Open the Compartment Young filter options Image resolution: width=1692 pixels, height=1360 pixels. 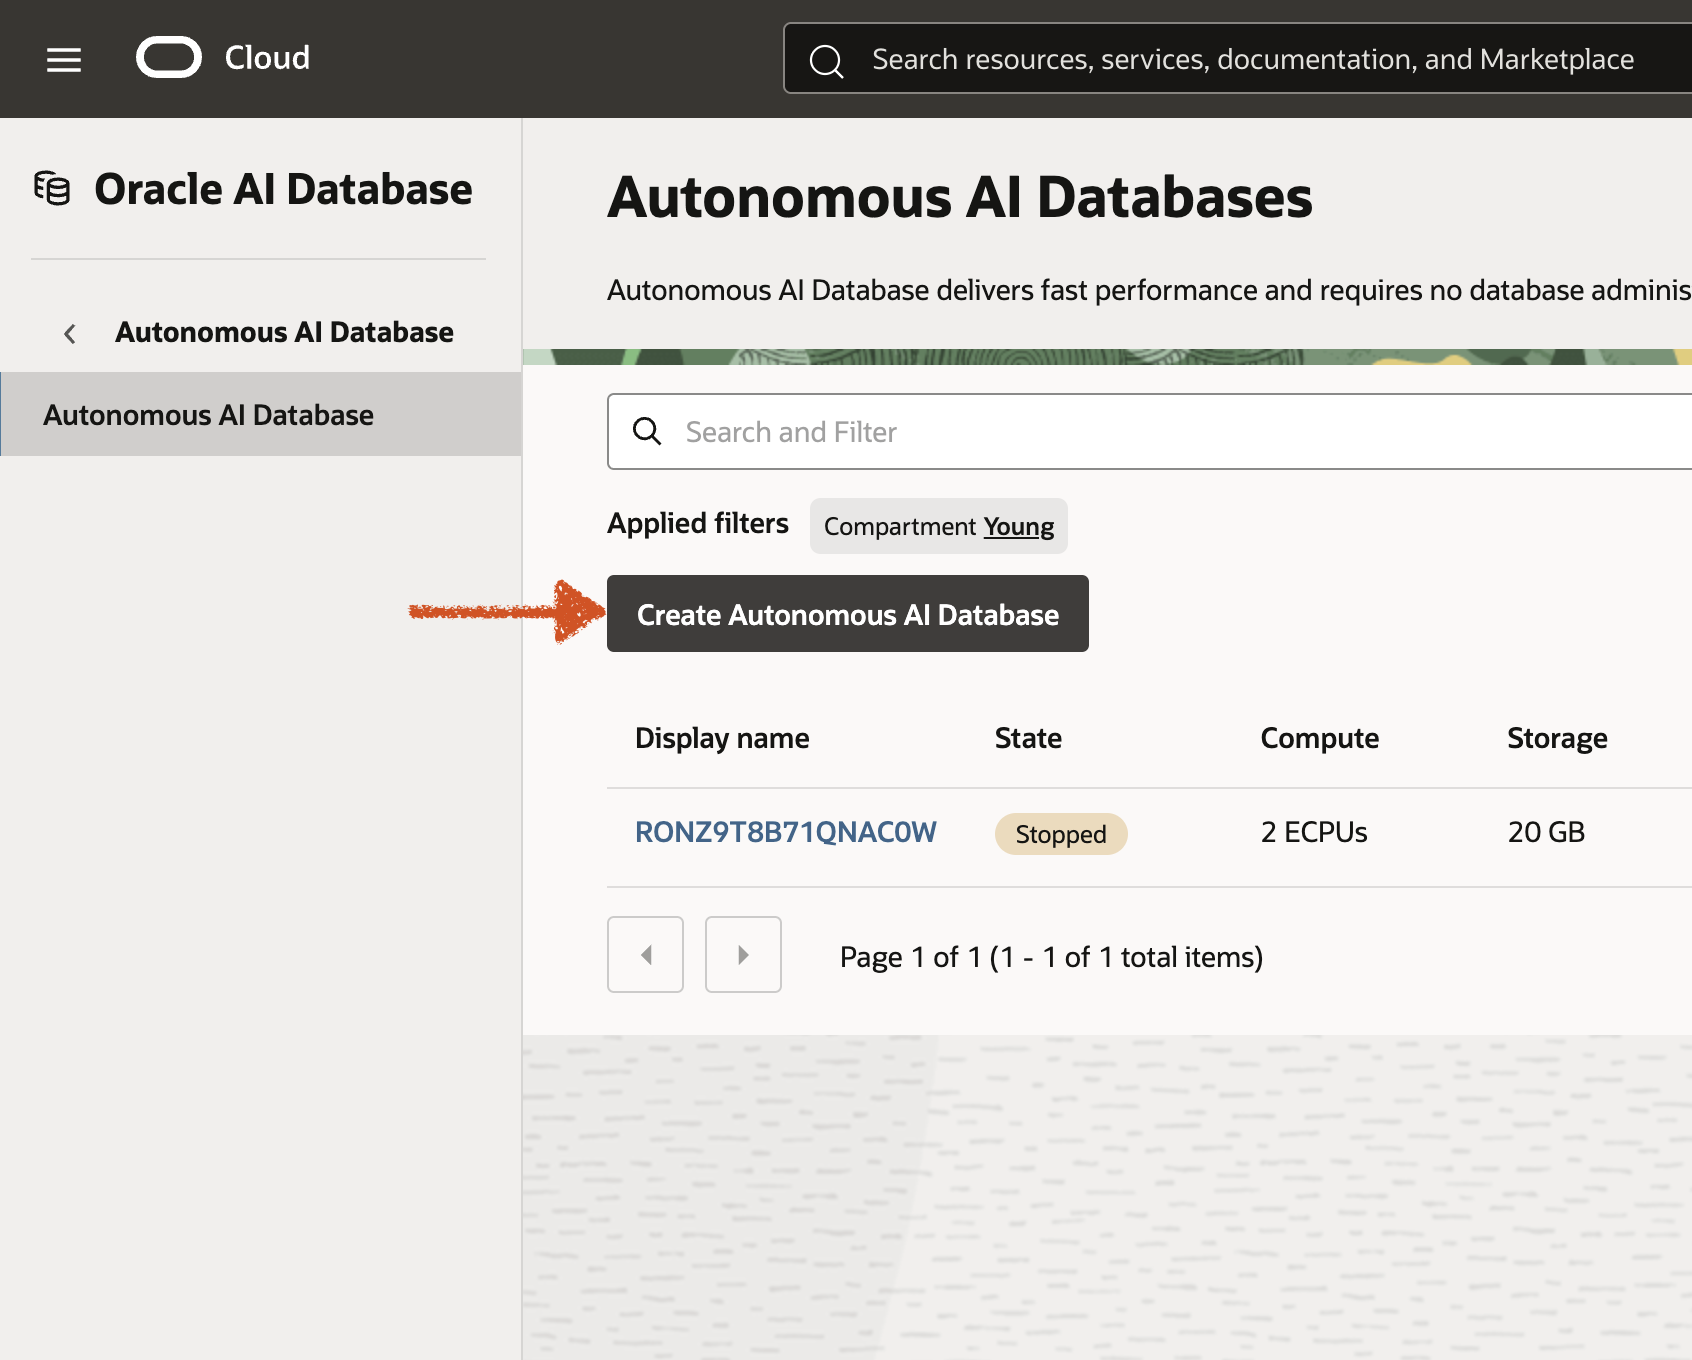(x=1018, y=526)
